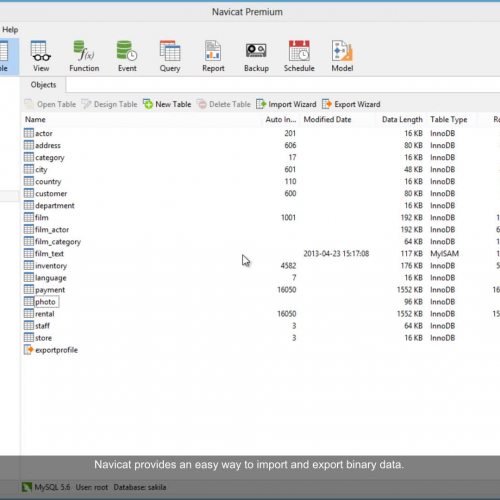Click the modified date 2013-04-23 15:17:08
Image resolution: width=500 pixels, height=500 pixels.
[336, 254]
